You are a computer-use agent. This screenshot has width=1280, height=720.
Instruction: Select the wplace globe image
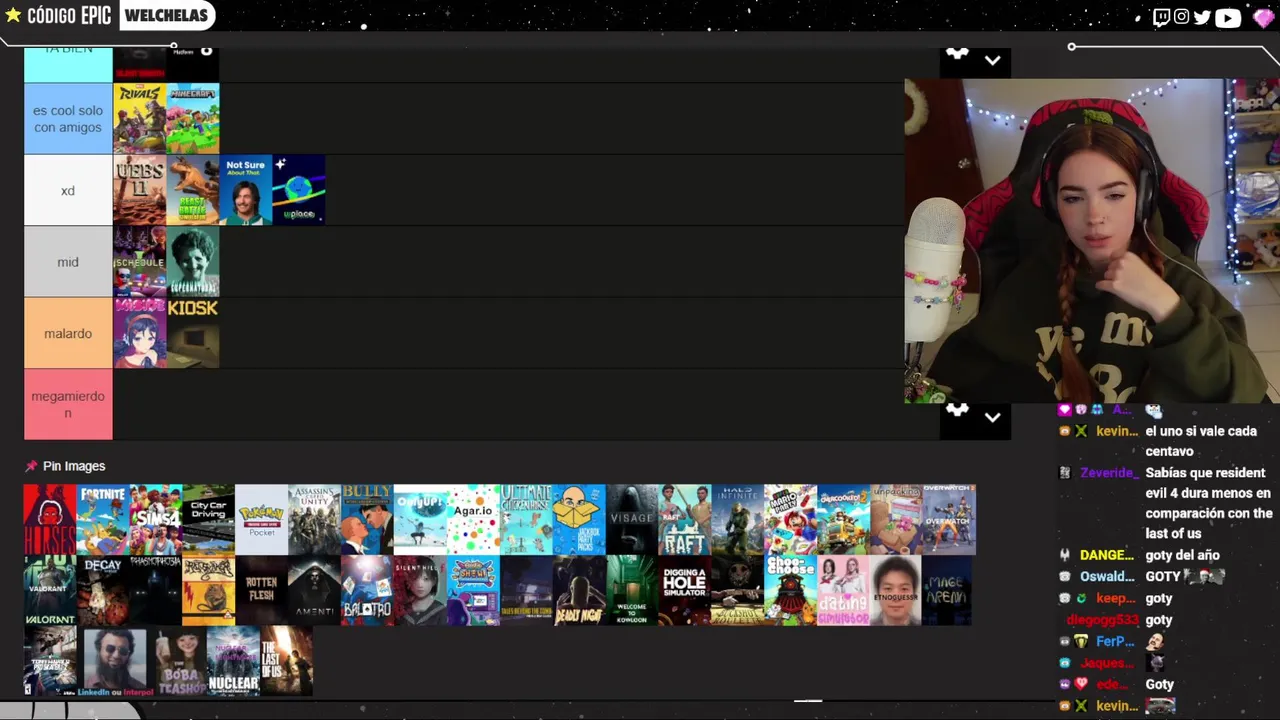(299, 190)
